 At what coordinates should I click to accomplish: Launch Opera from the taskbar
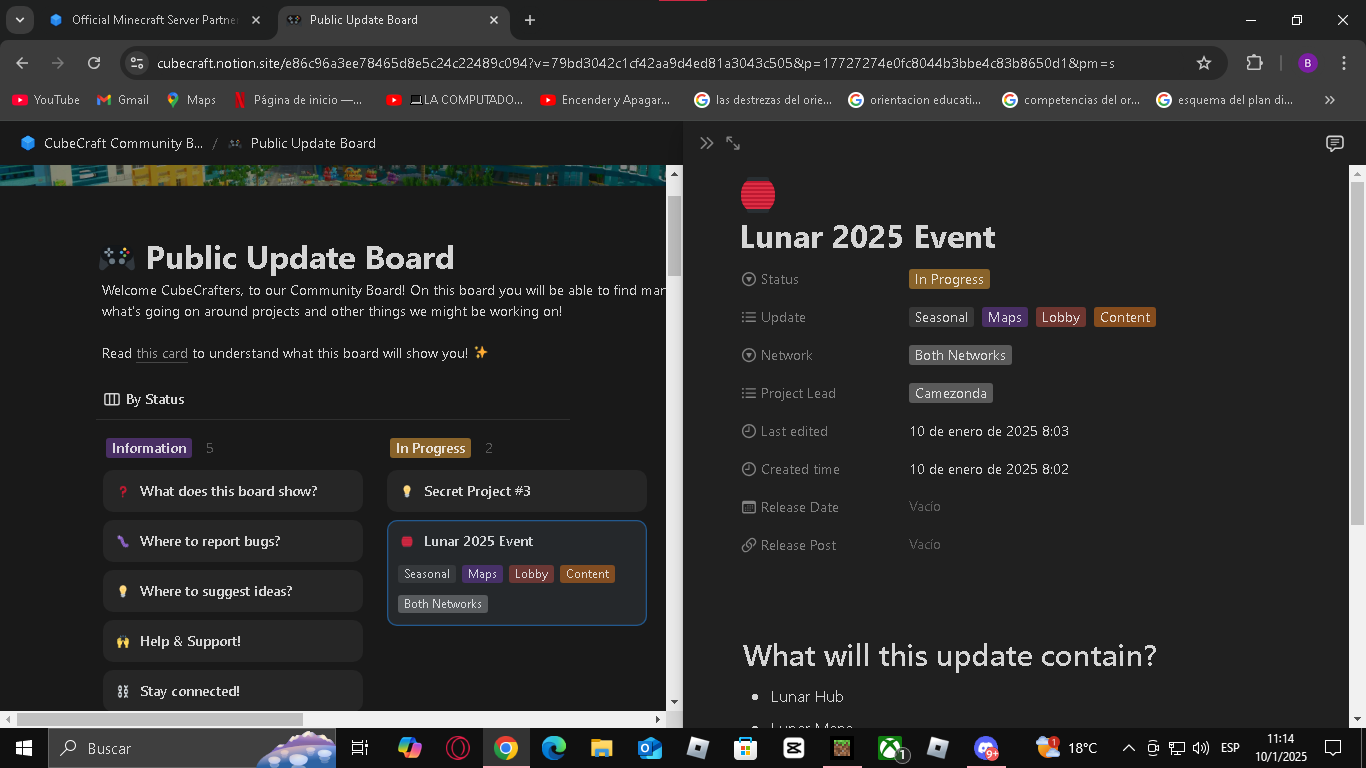pyautogui.click(x=458, y=748)
